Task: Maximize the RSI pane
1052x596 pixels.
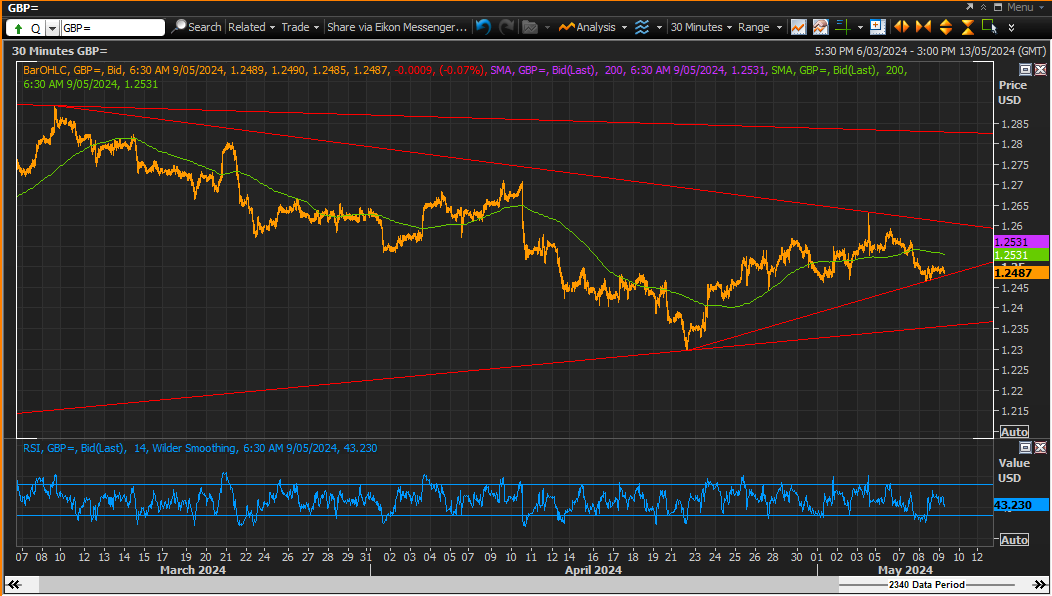Action: [1025, 447]
